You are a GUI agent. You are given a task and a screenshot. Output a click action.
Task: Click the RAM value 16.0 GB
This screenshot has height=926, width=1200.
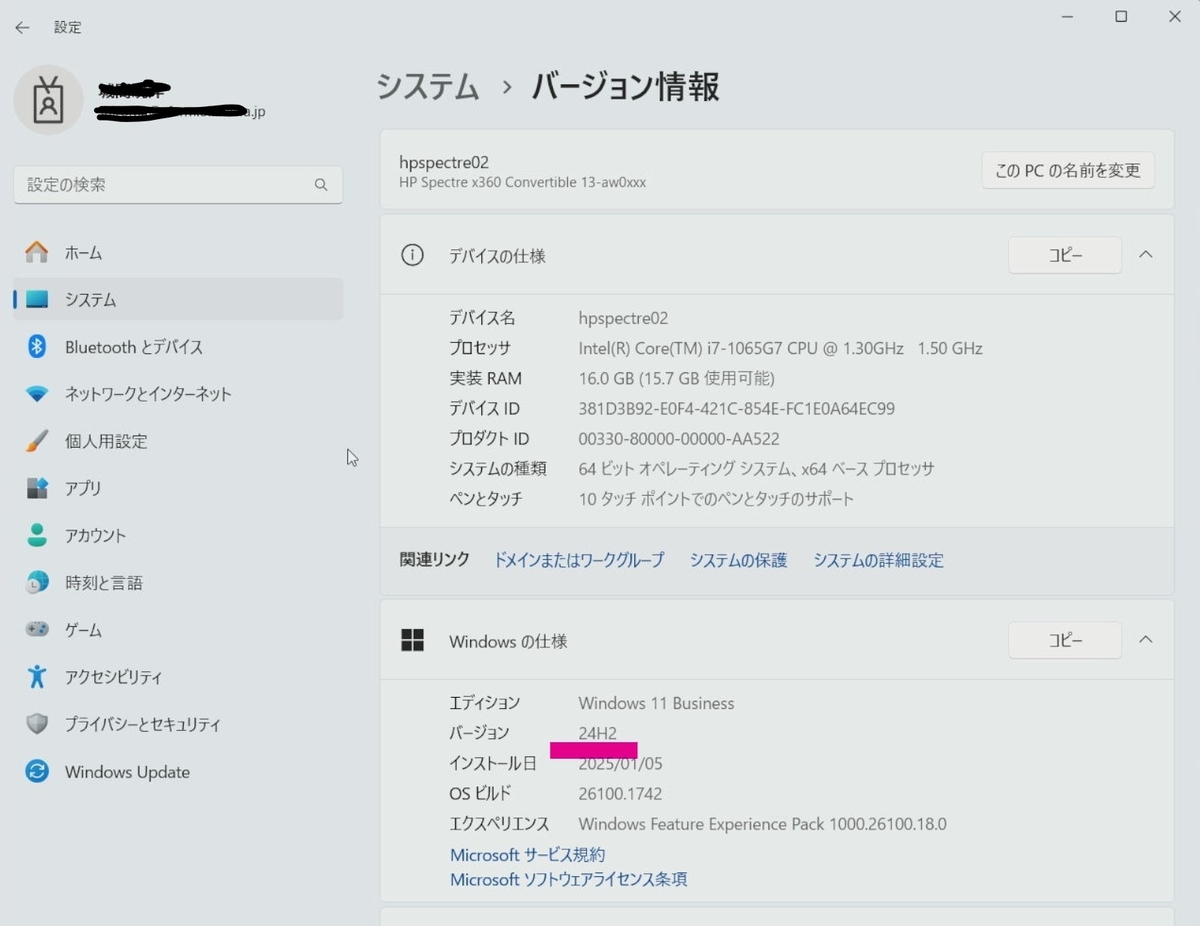(676, 378)
